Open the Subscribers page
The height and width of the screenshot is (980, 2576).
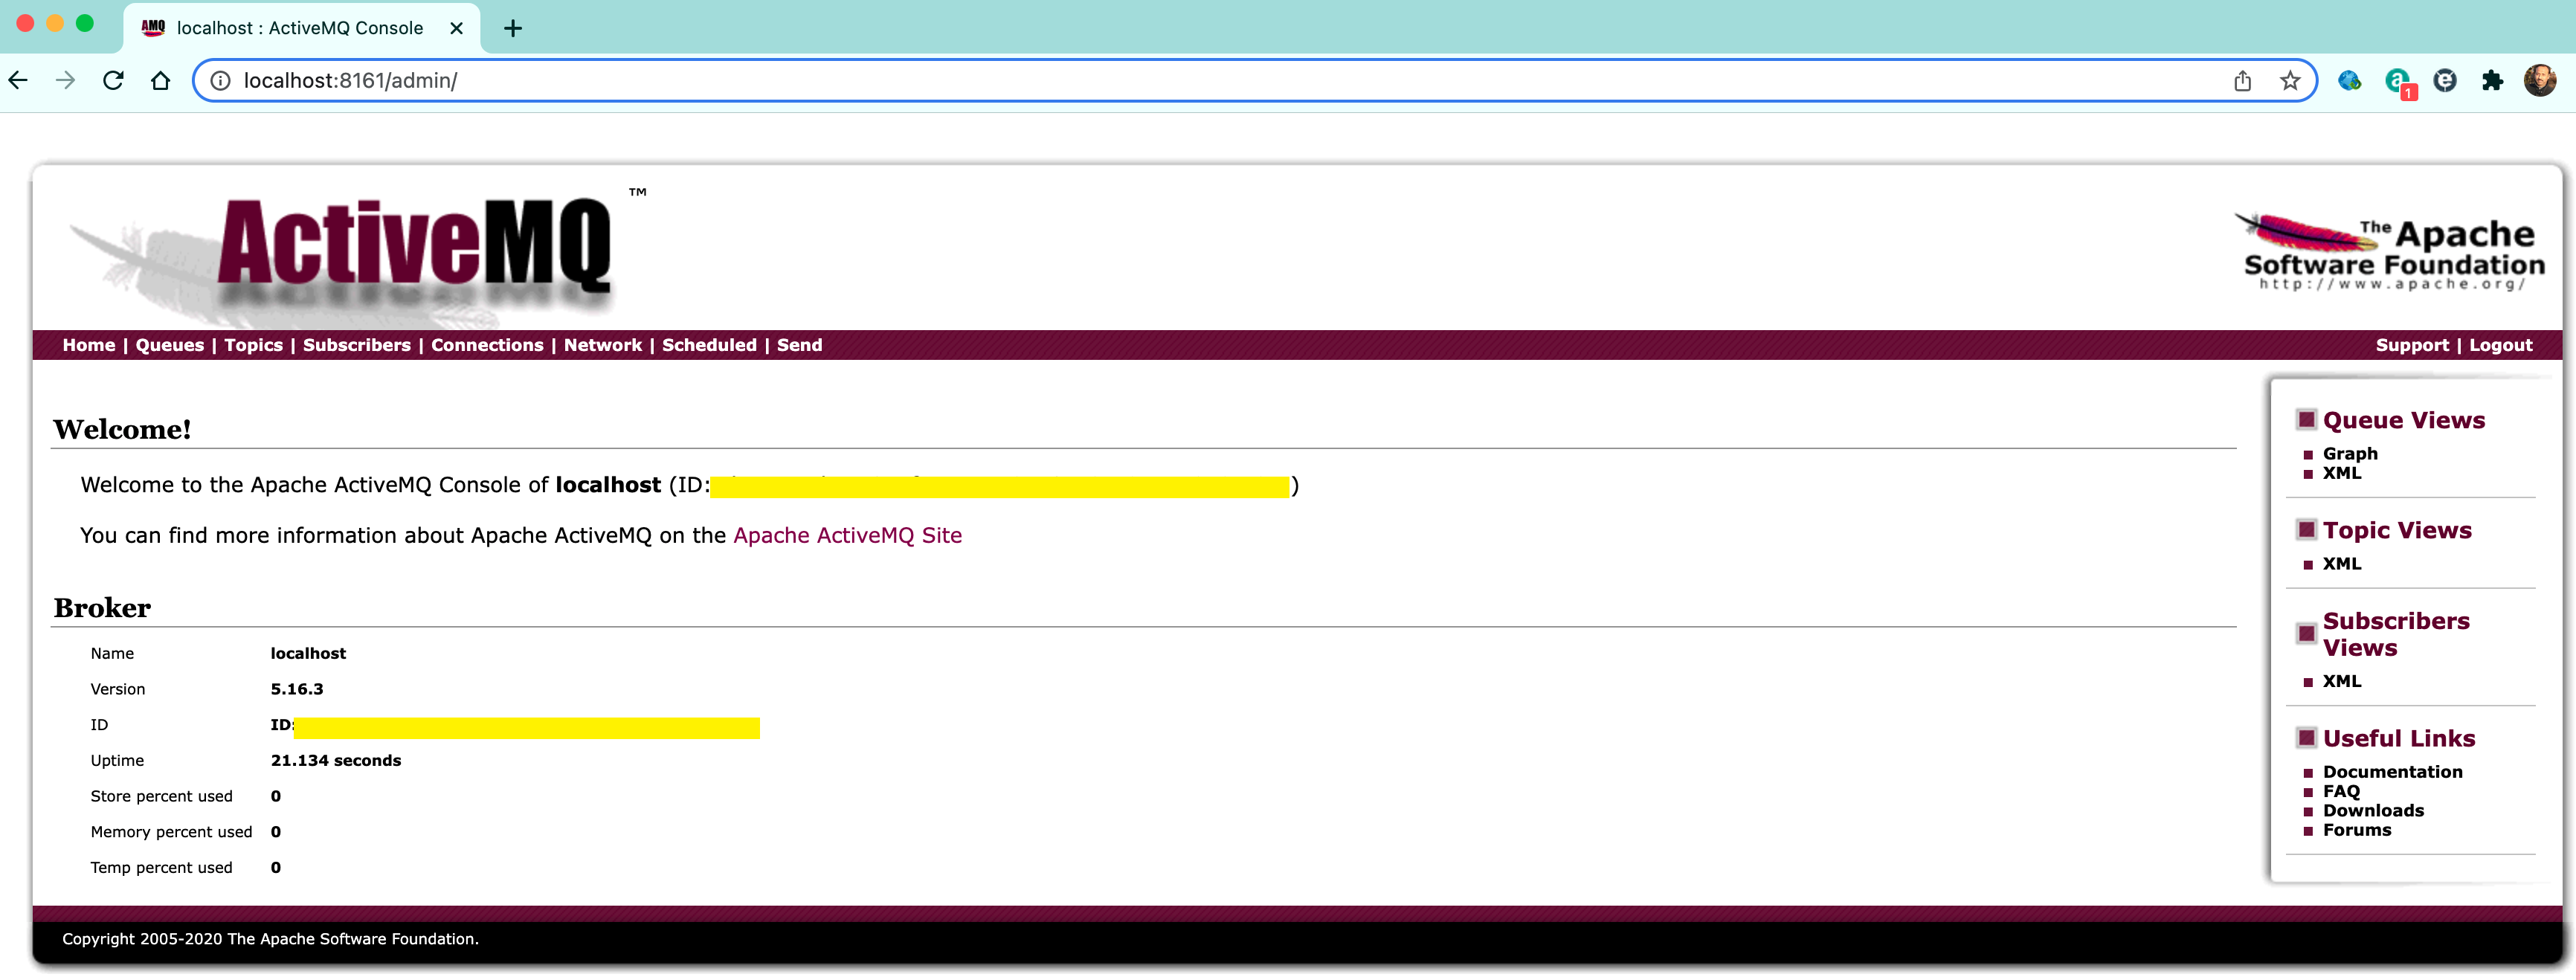pos(357,345)
